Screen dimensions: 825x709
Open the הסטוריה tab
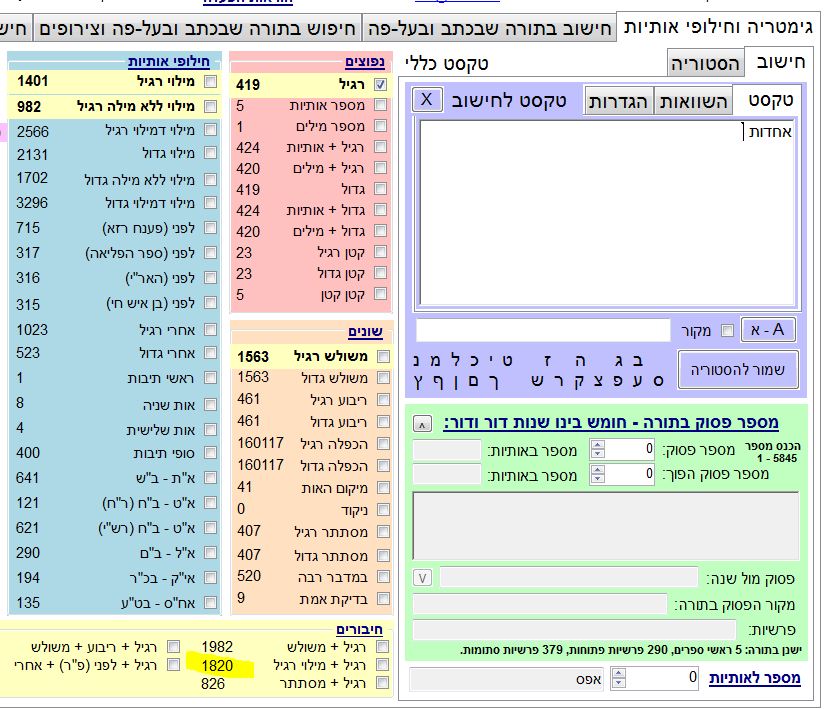click(705, 63)
